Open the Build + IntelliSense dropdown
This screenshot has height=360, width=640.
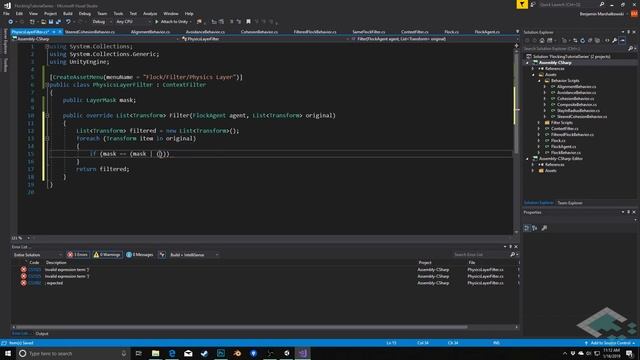click(x=194, y=255)
